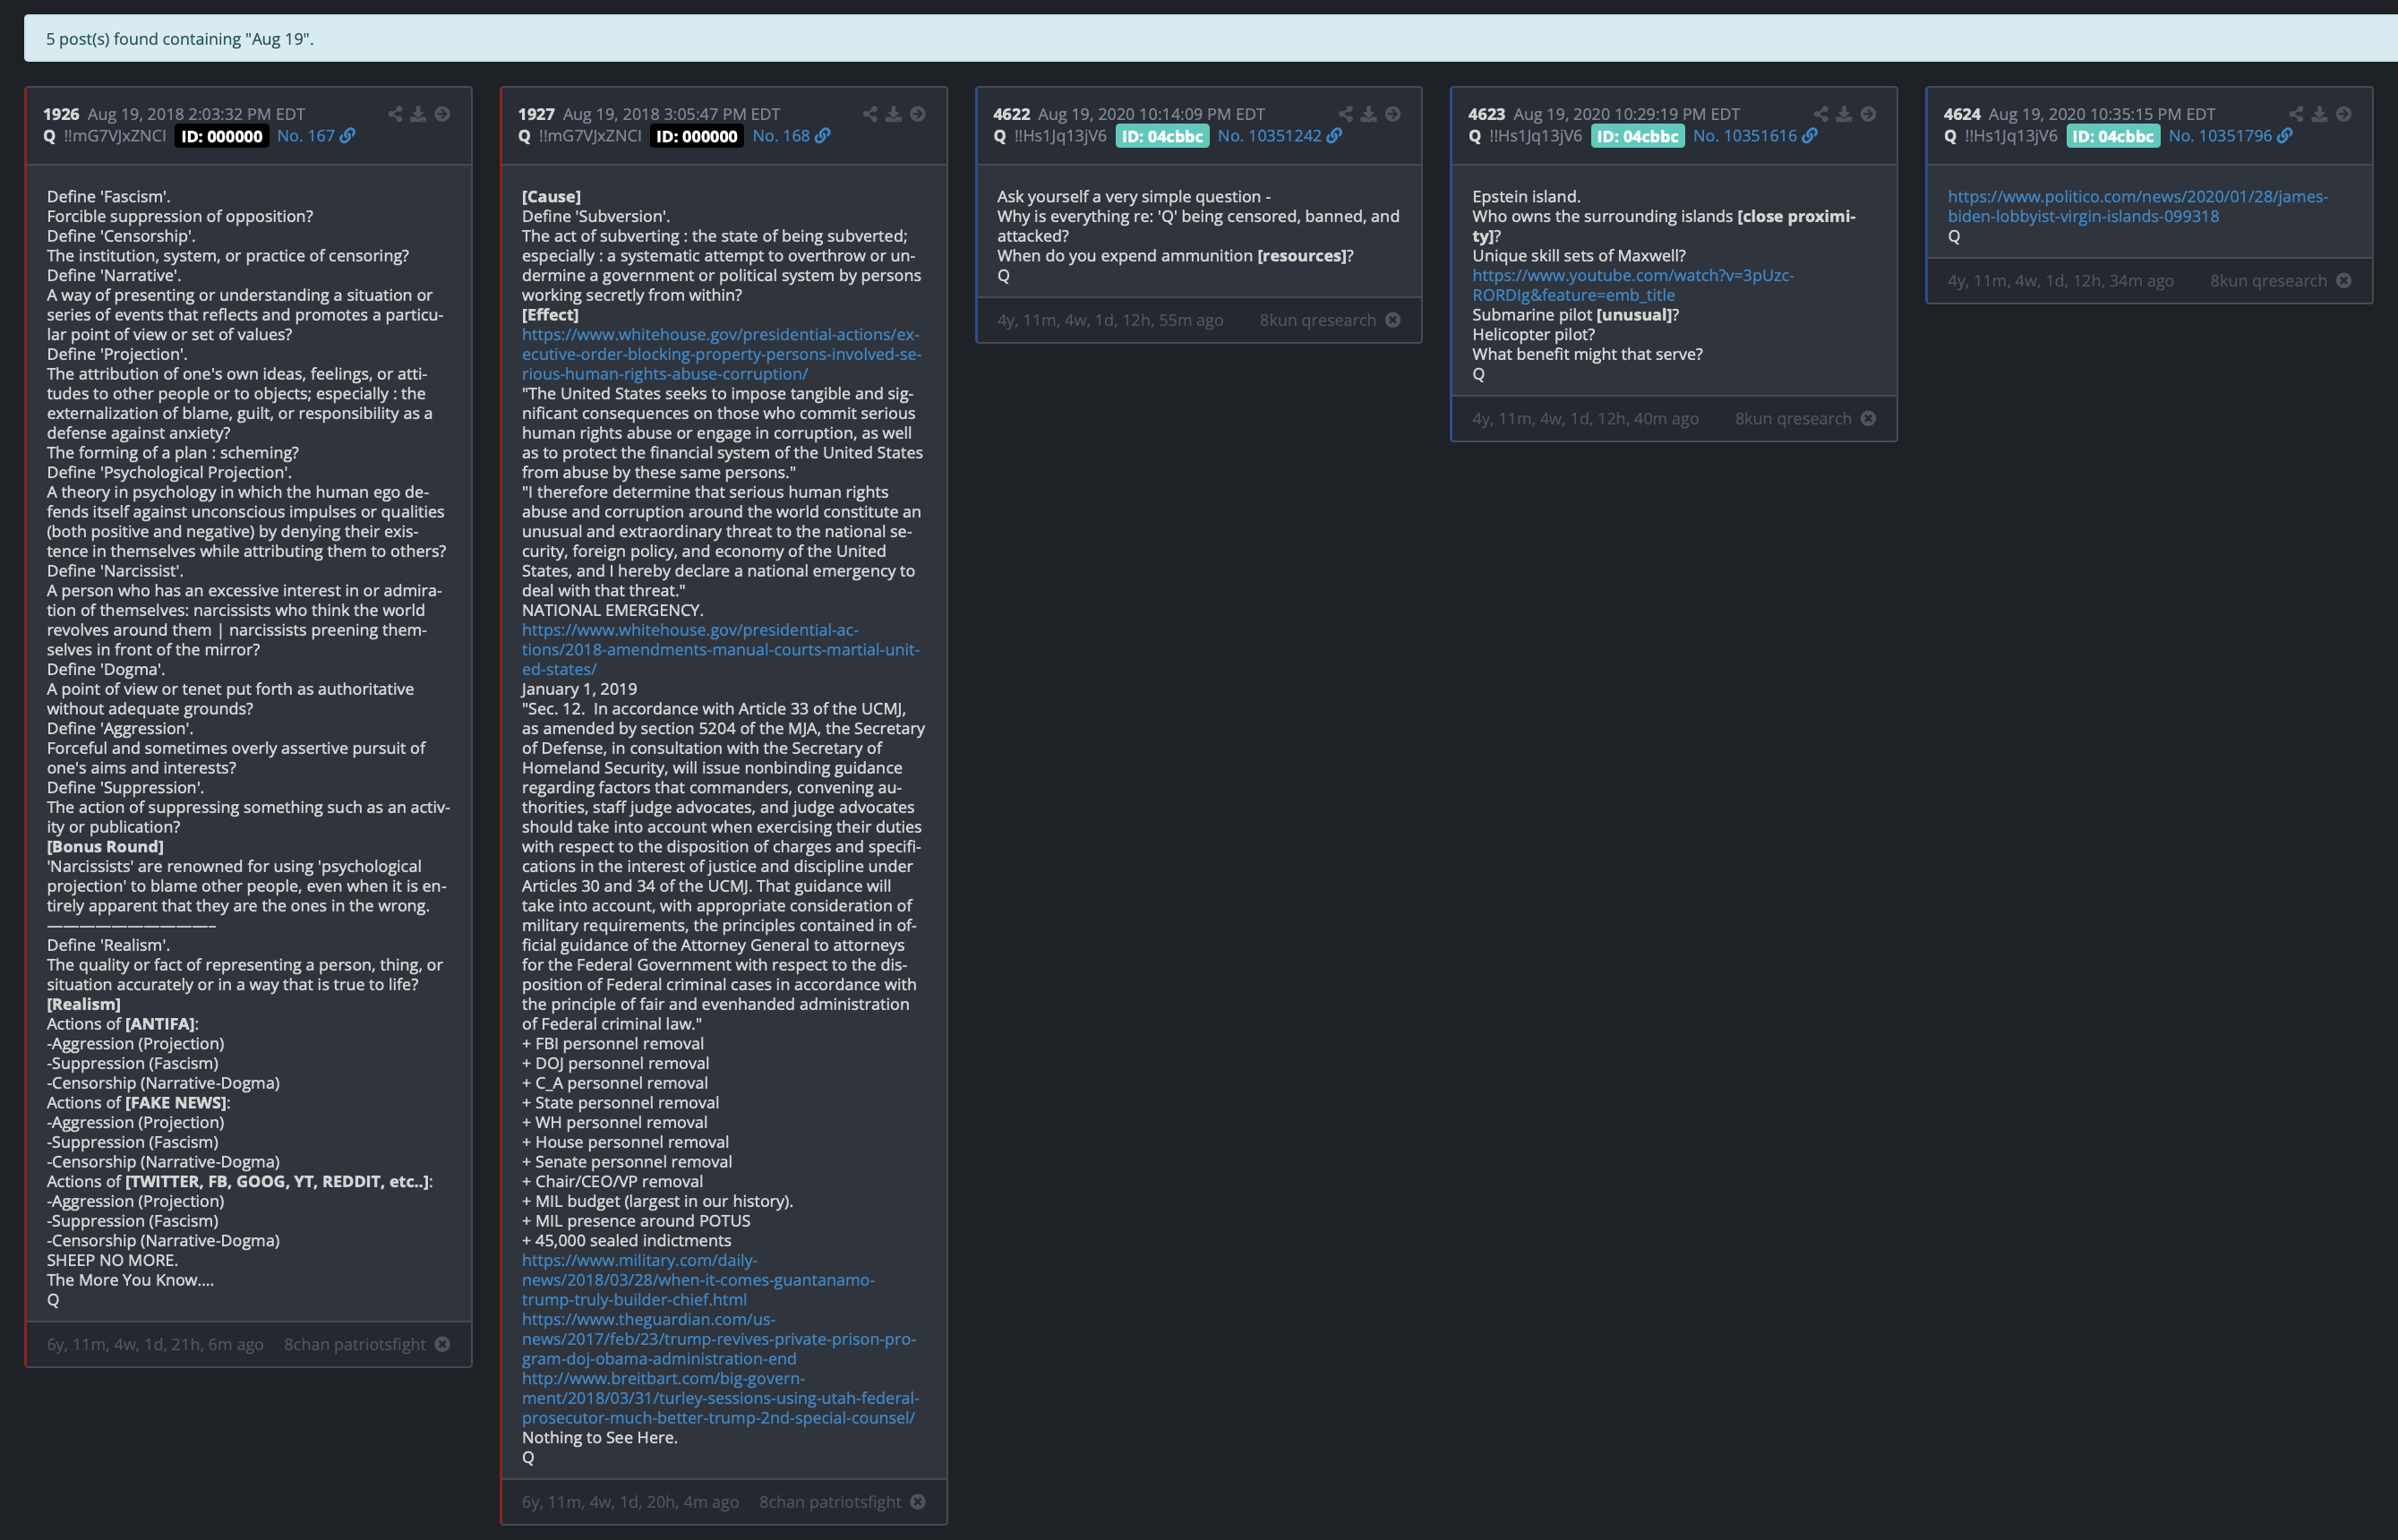Click '[Bonus Round]' text in post 1926
The width and height of the screenshot is (2398, 1540).
tap(105, 846)
